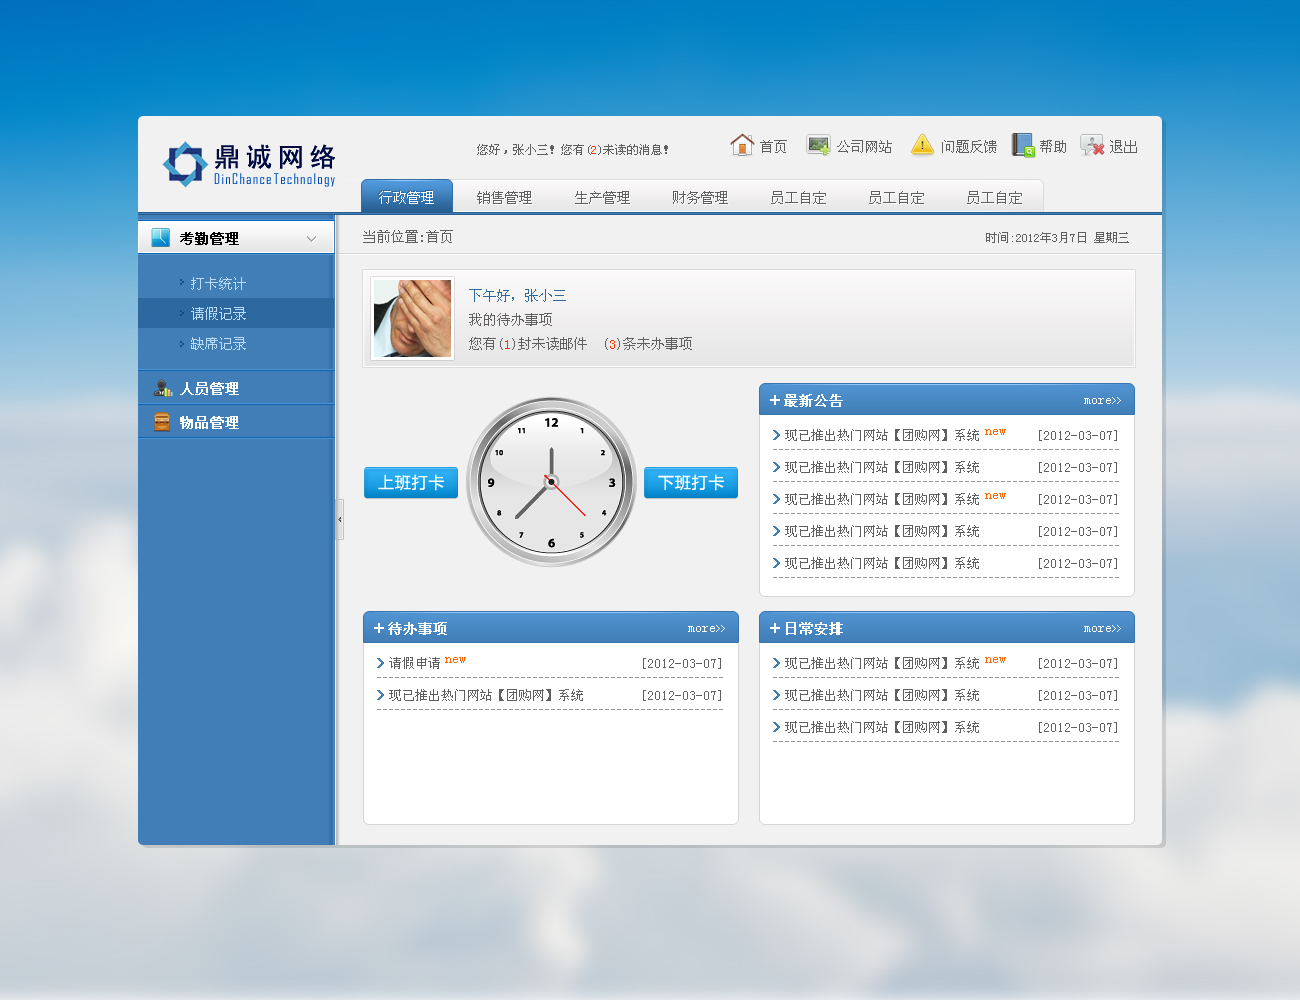
Task: Open the 公司网站 link
Action: [864, 147]
